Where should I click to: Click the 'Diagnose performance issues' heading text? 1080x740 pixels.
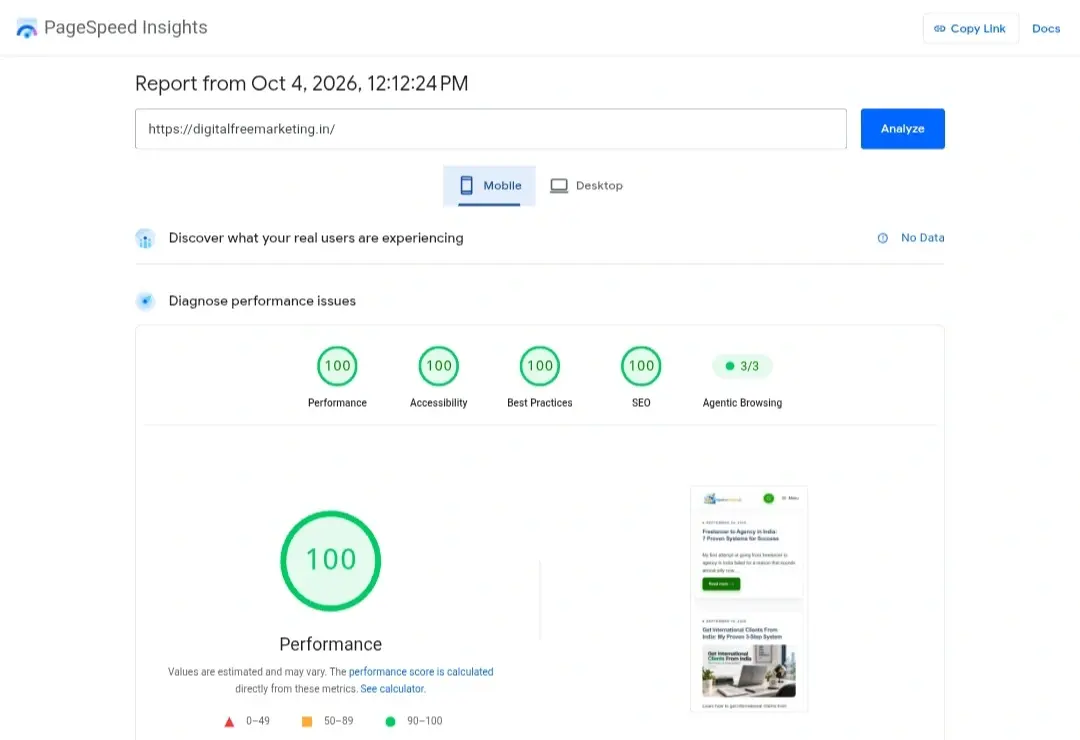tap(262, 301)
